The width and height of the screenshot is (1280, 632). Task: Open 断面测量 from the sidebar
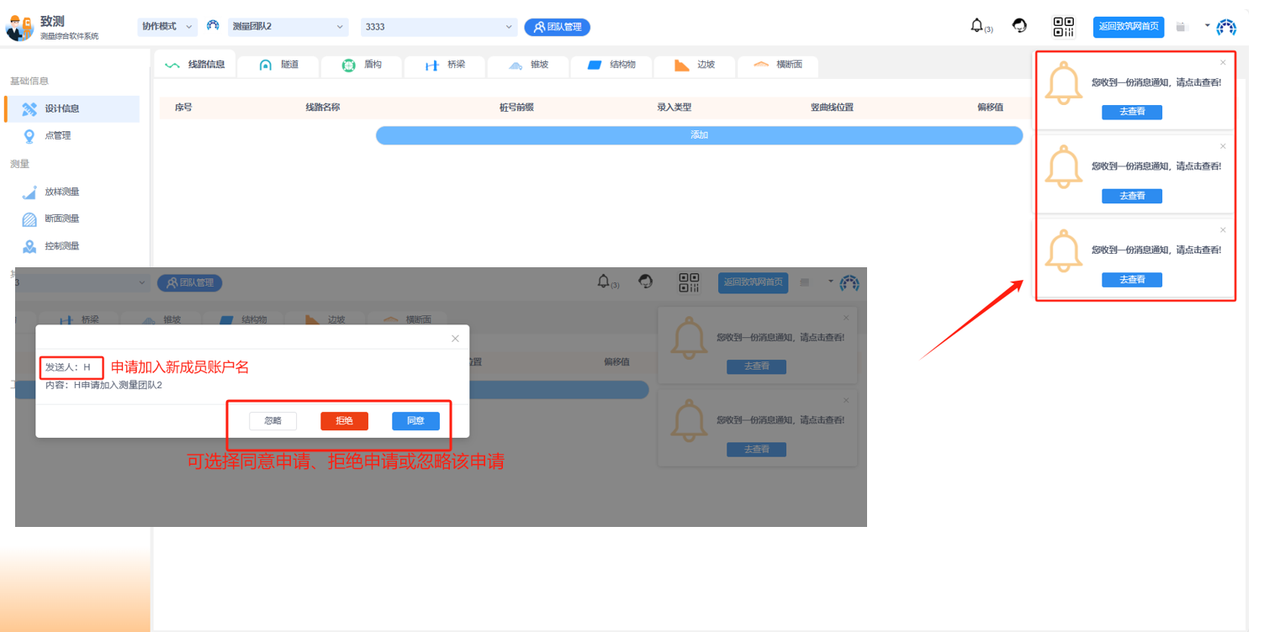pos(61,219)
